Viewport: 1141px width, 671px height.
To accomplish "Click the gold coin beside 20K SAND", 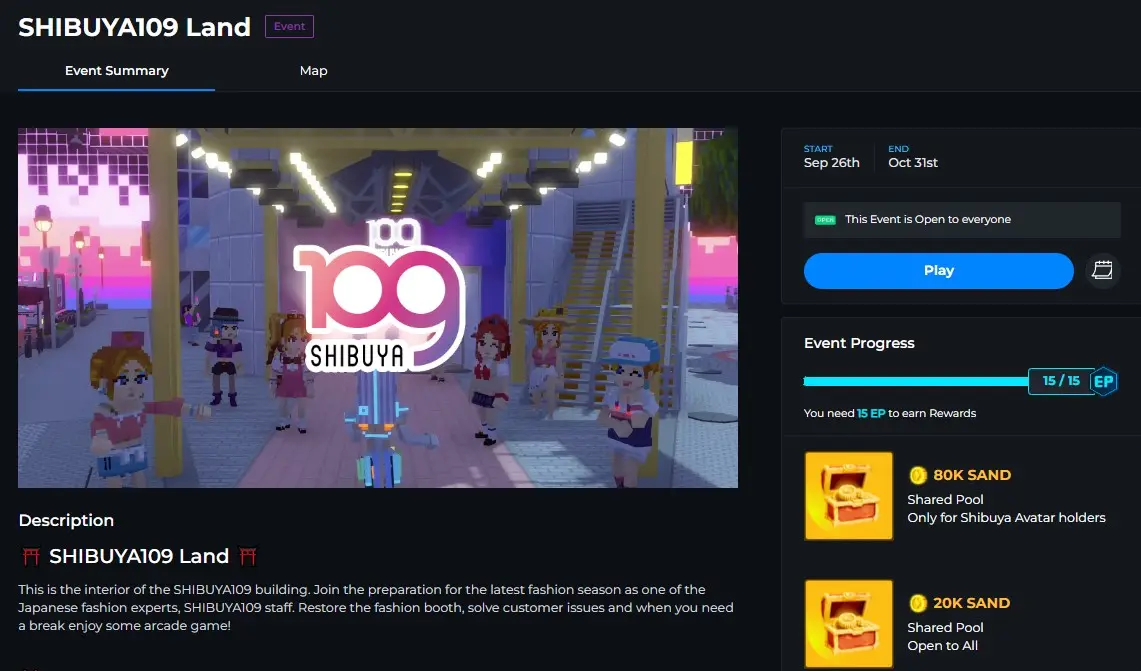I will 918,603.
